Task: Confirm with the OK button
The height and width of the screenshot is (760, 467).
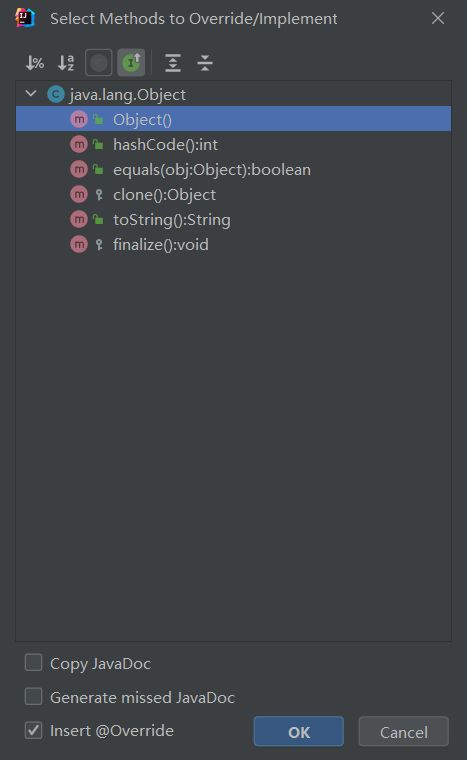Action: [299, 731]
